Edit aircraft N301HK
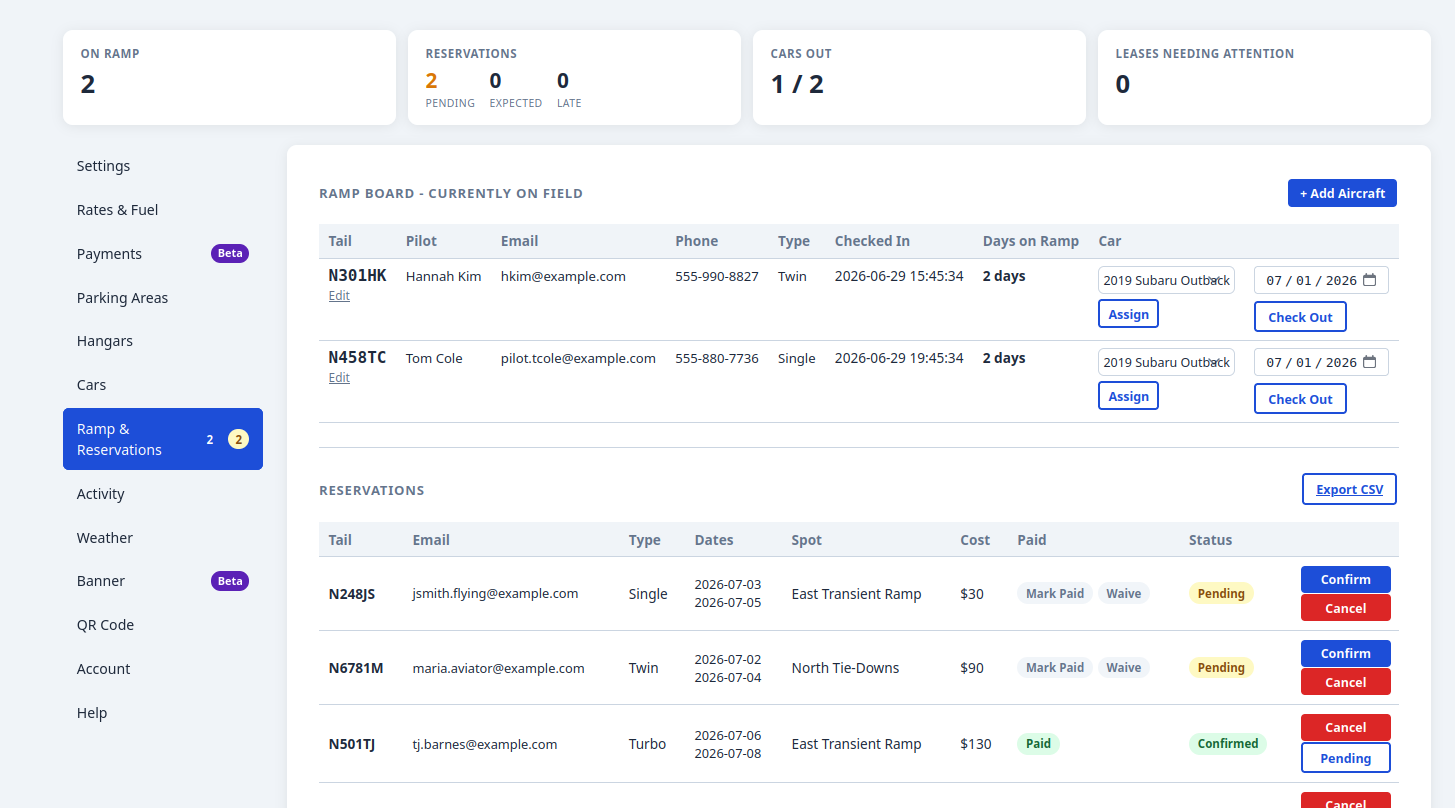Screen dimensions: 1455x808 point(339,296)
